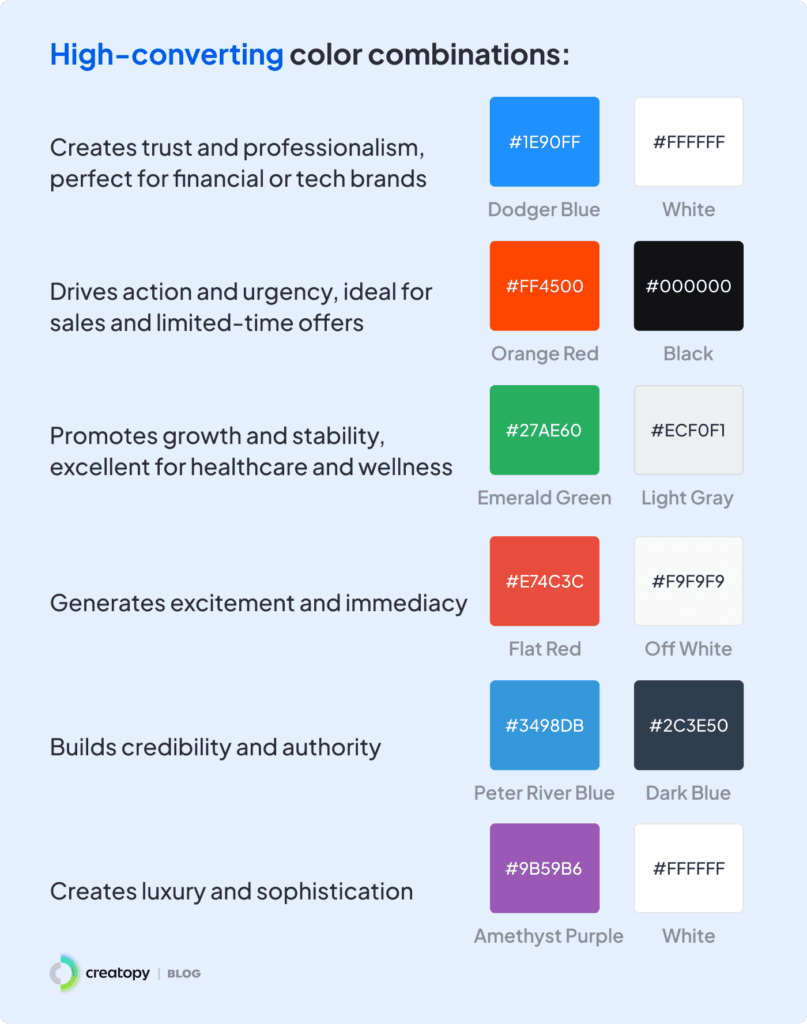This screenshot has width=807, height=1024.
Task: Click the creatopy wordmark text
Action: pyautogui.click(x=117, y=973)
